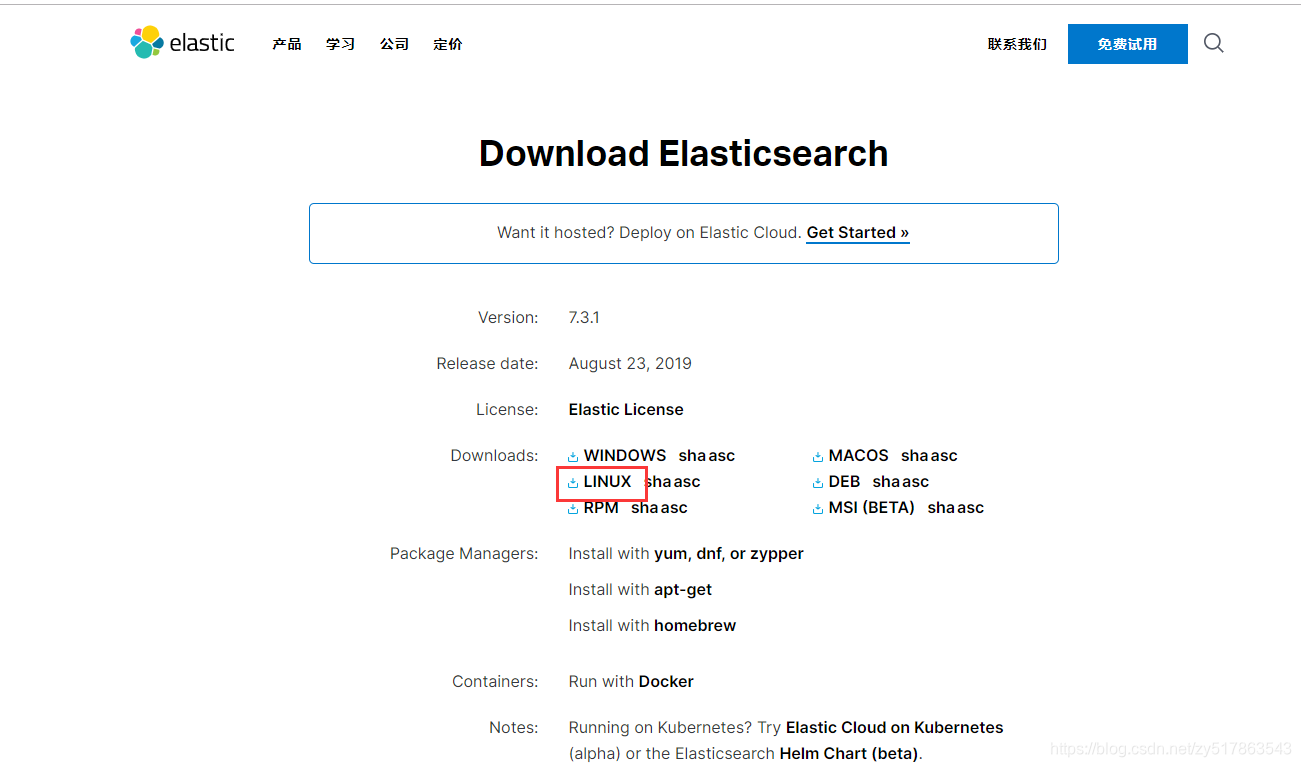Download the WINDOWS package
This screenshot has width=1301, height=767.
click(625, 455)
